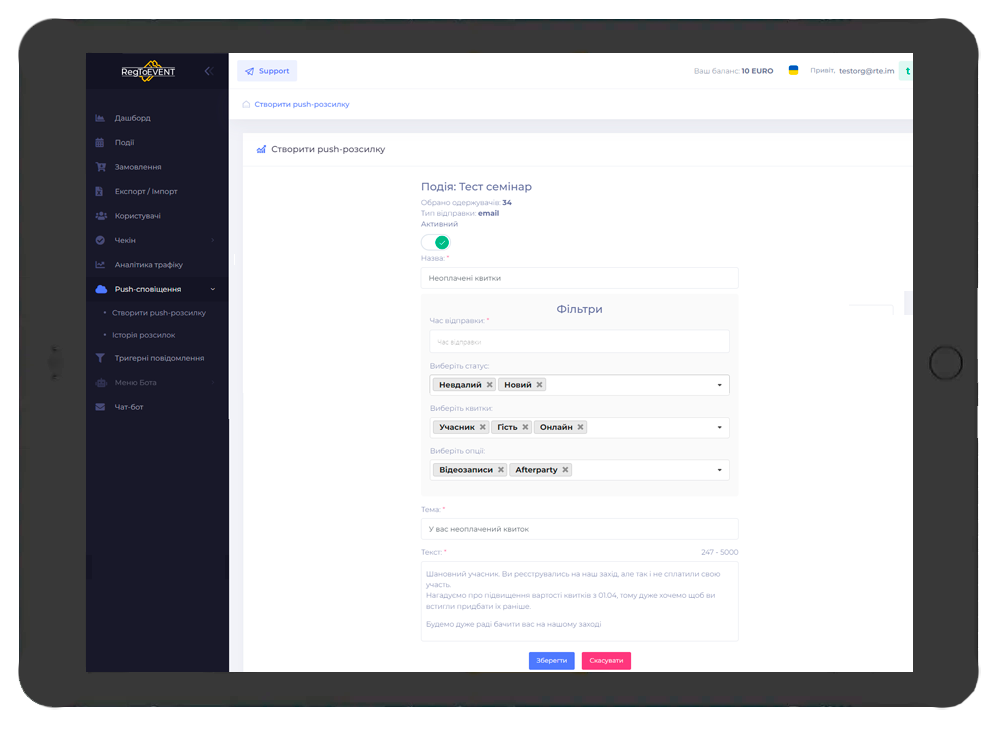Click the Час відправки input field
The width and height of the screenshot is (1000, 735).
(579, 342)
